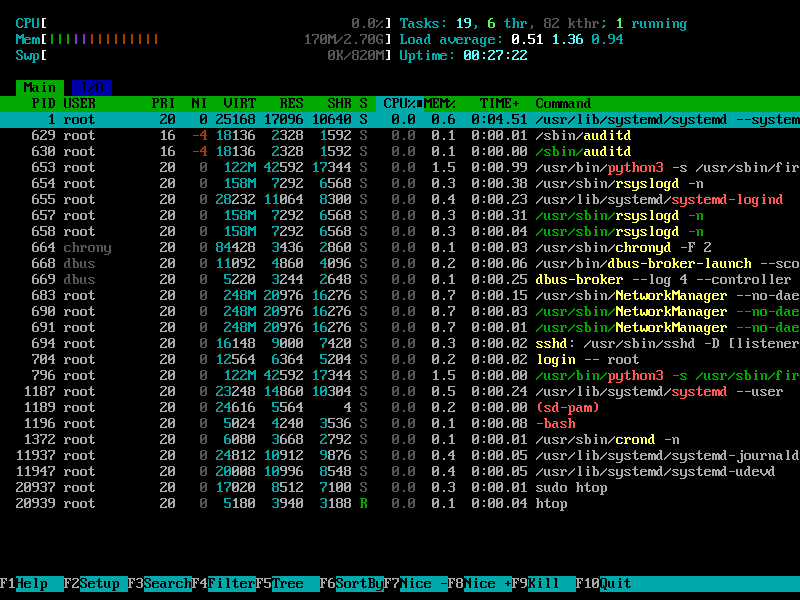Select the rsyslogd process with PID 654

tap(400, 184)
